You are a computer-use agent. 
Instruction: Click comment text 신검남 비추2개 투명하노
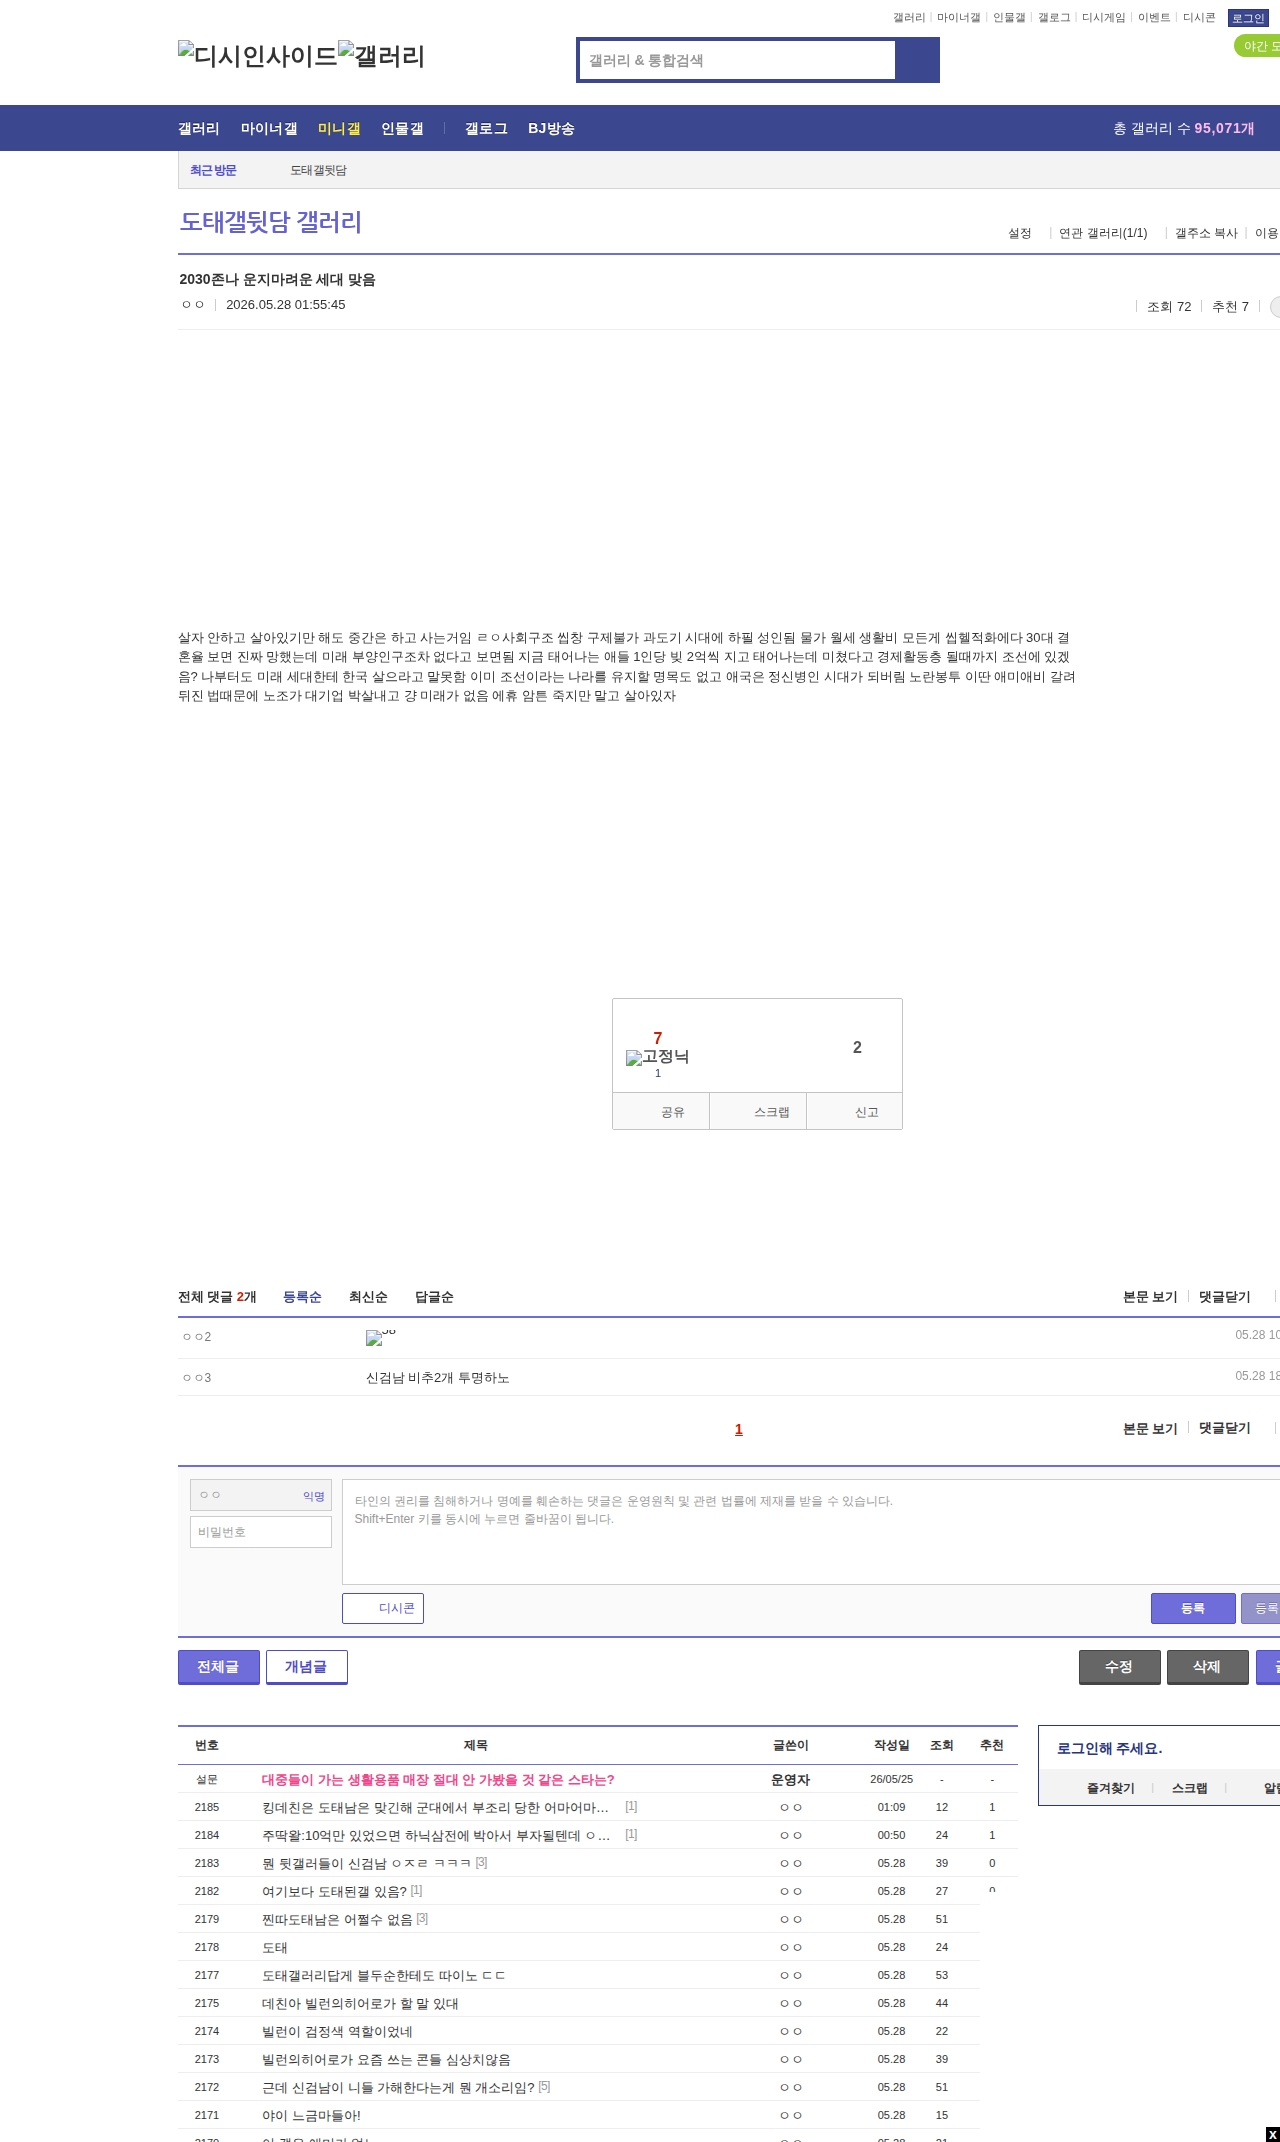coord(438,1378)
